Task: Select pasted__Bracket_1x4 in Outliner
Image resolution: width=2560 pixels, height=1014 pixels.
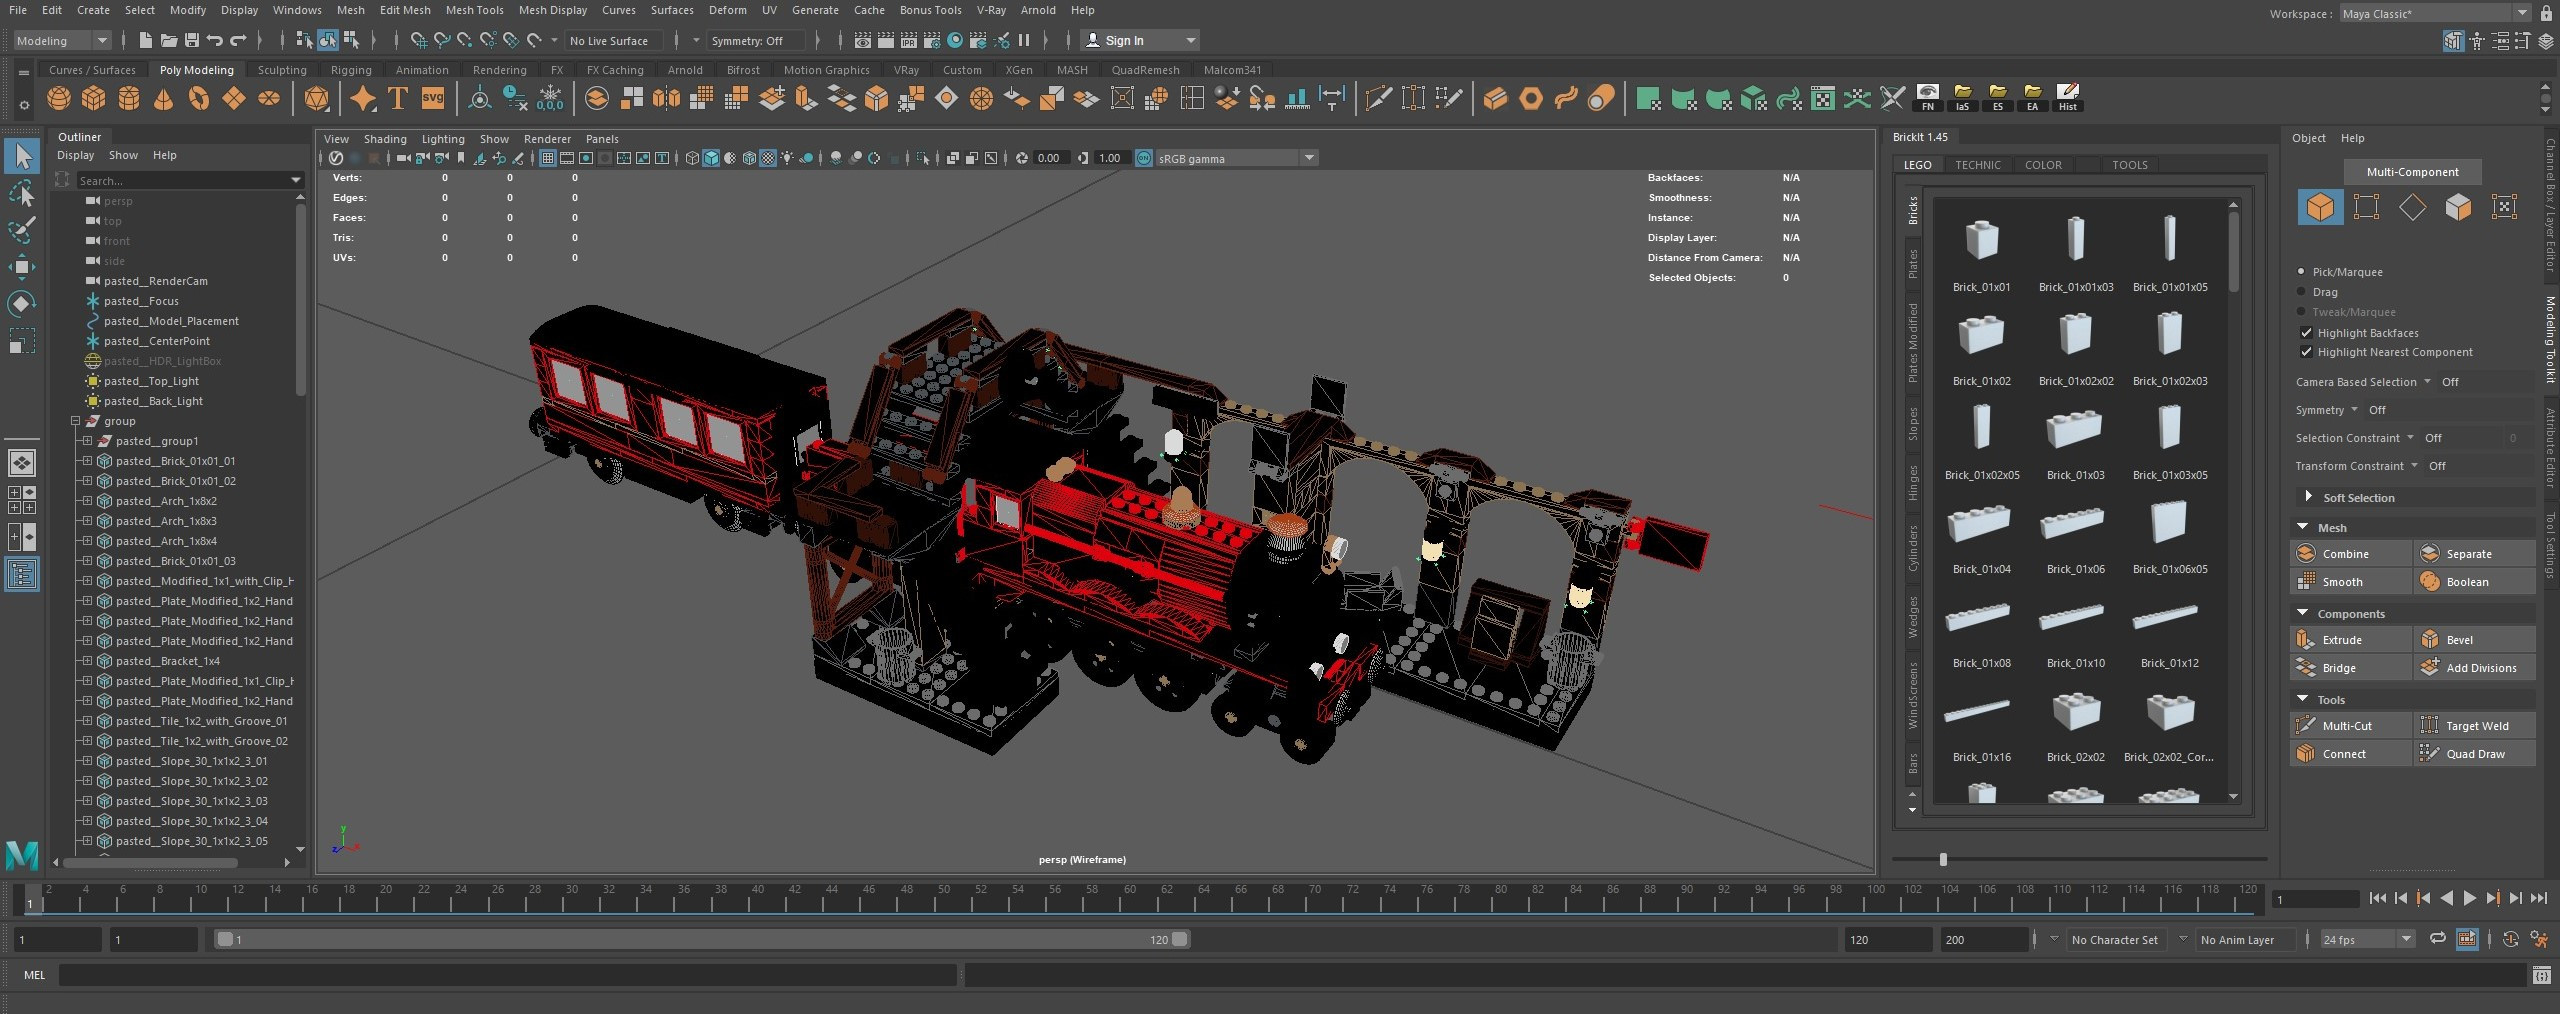Action: pos(167,661)
